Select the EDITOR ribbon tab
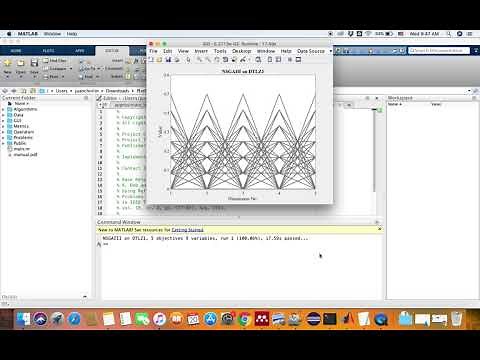 pyautogui.click(x=112, y=51)
